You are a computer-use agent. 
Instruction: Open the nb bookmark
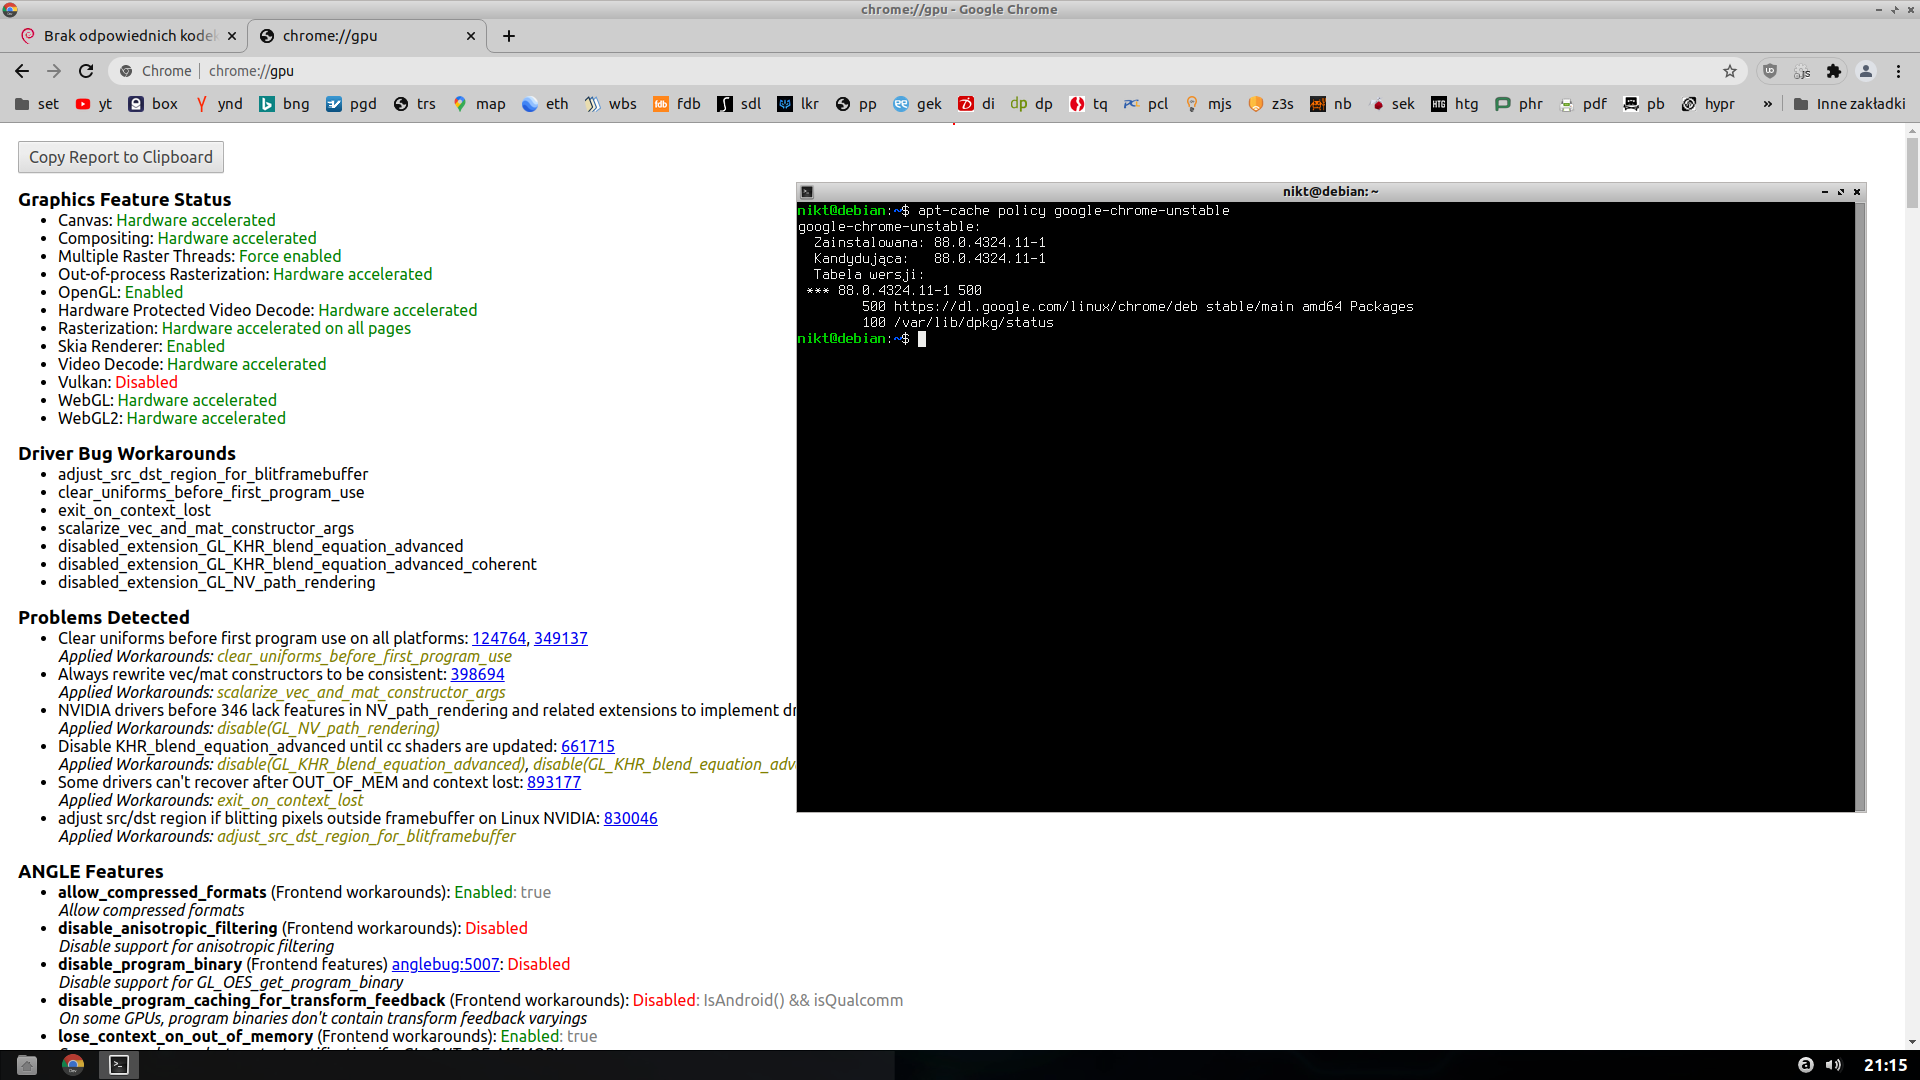point(1331,104)
